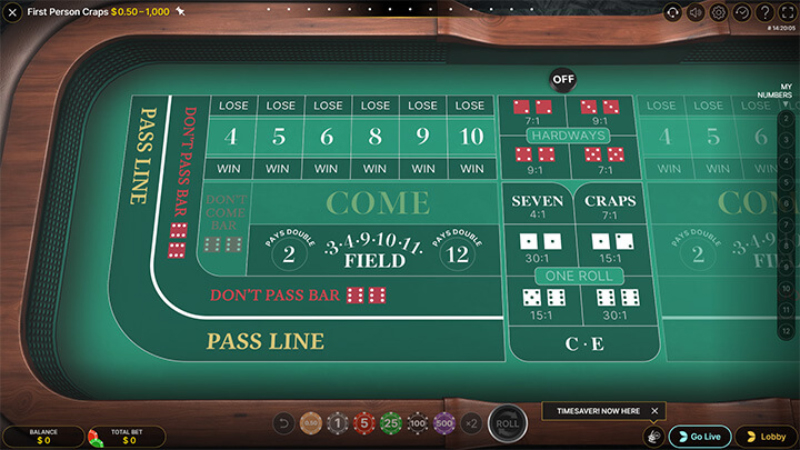Click the timesaver dice icon

click(x=652, y=436)
